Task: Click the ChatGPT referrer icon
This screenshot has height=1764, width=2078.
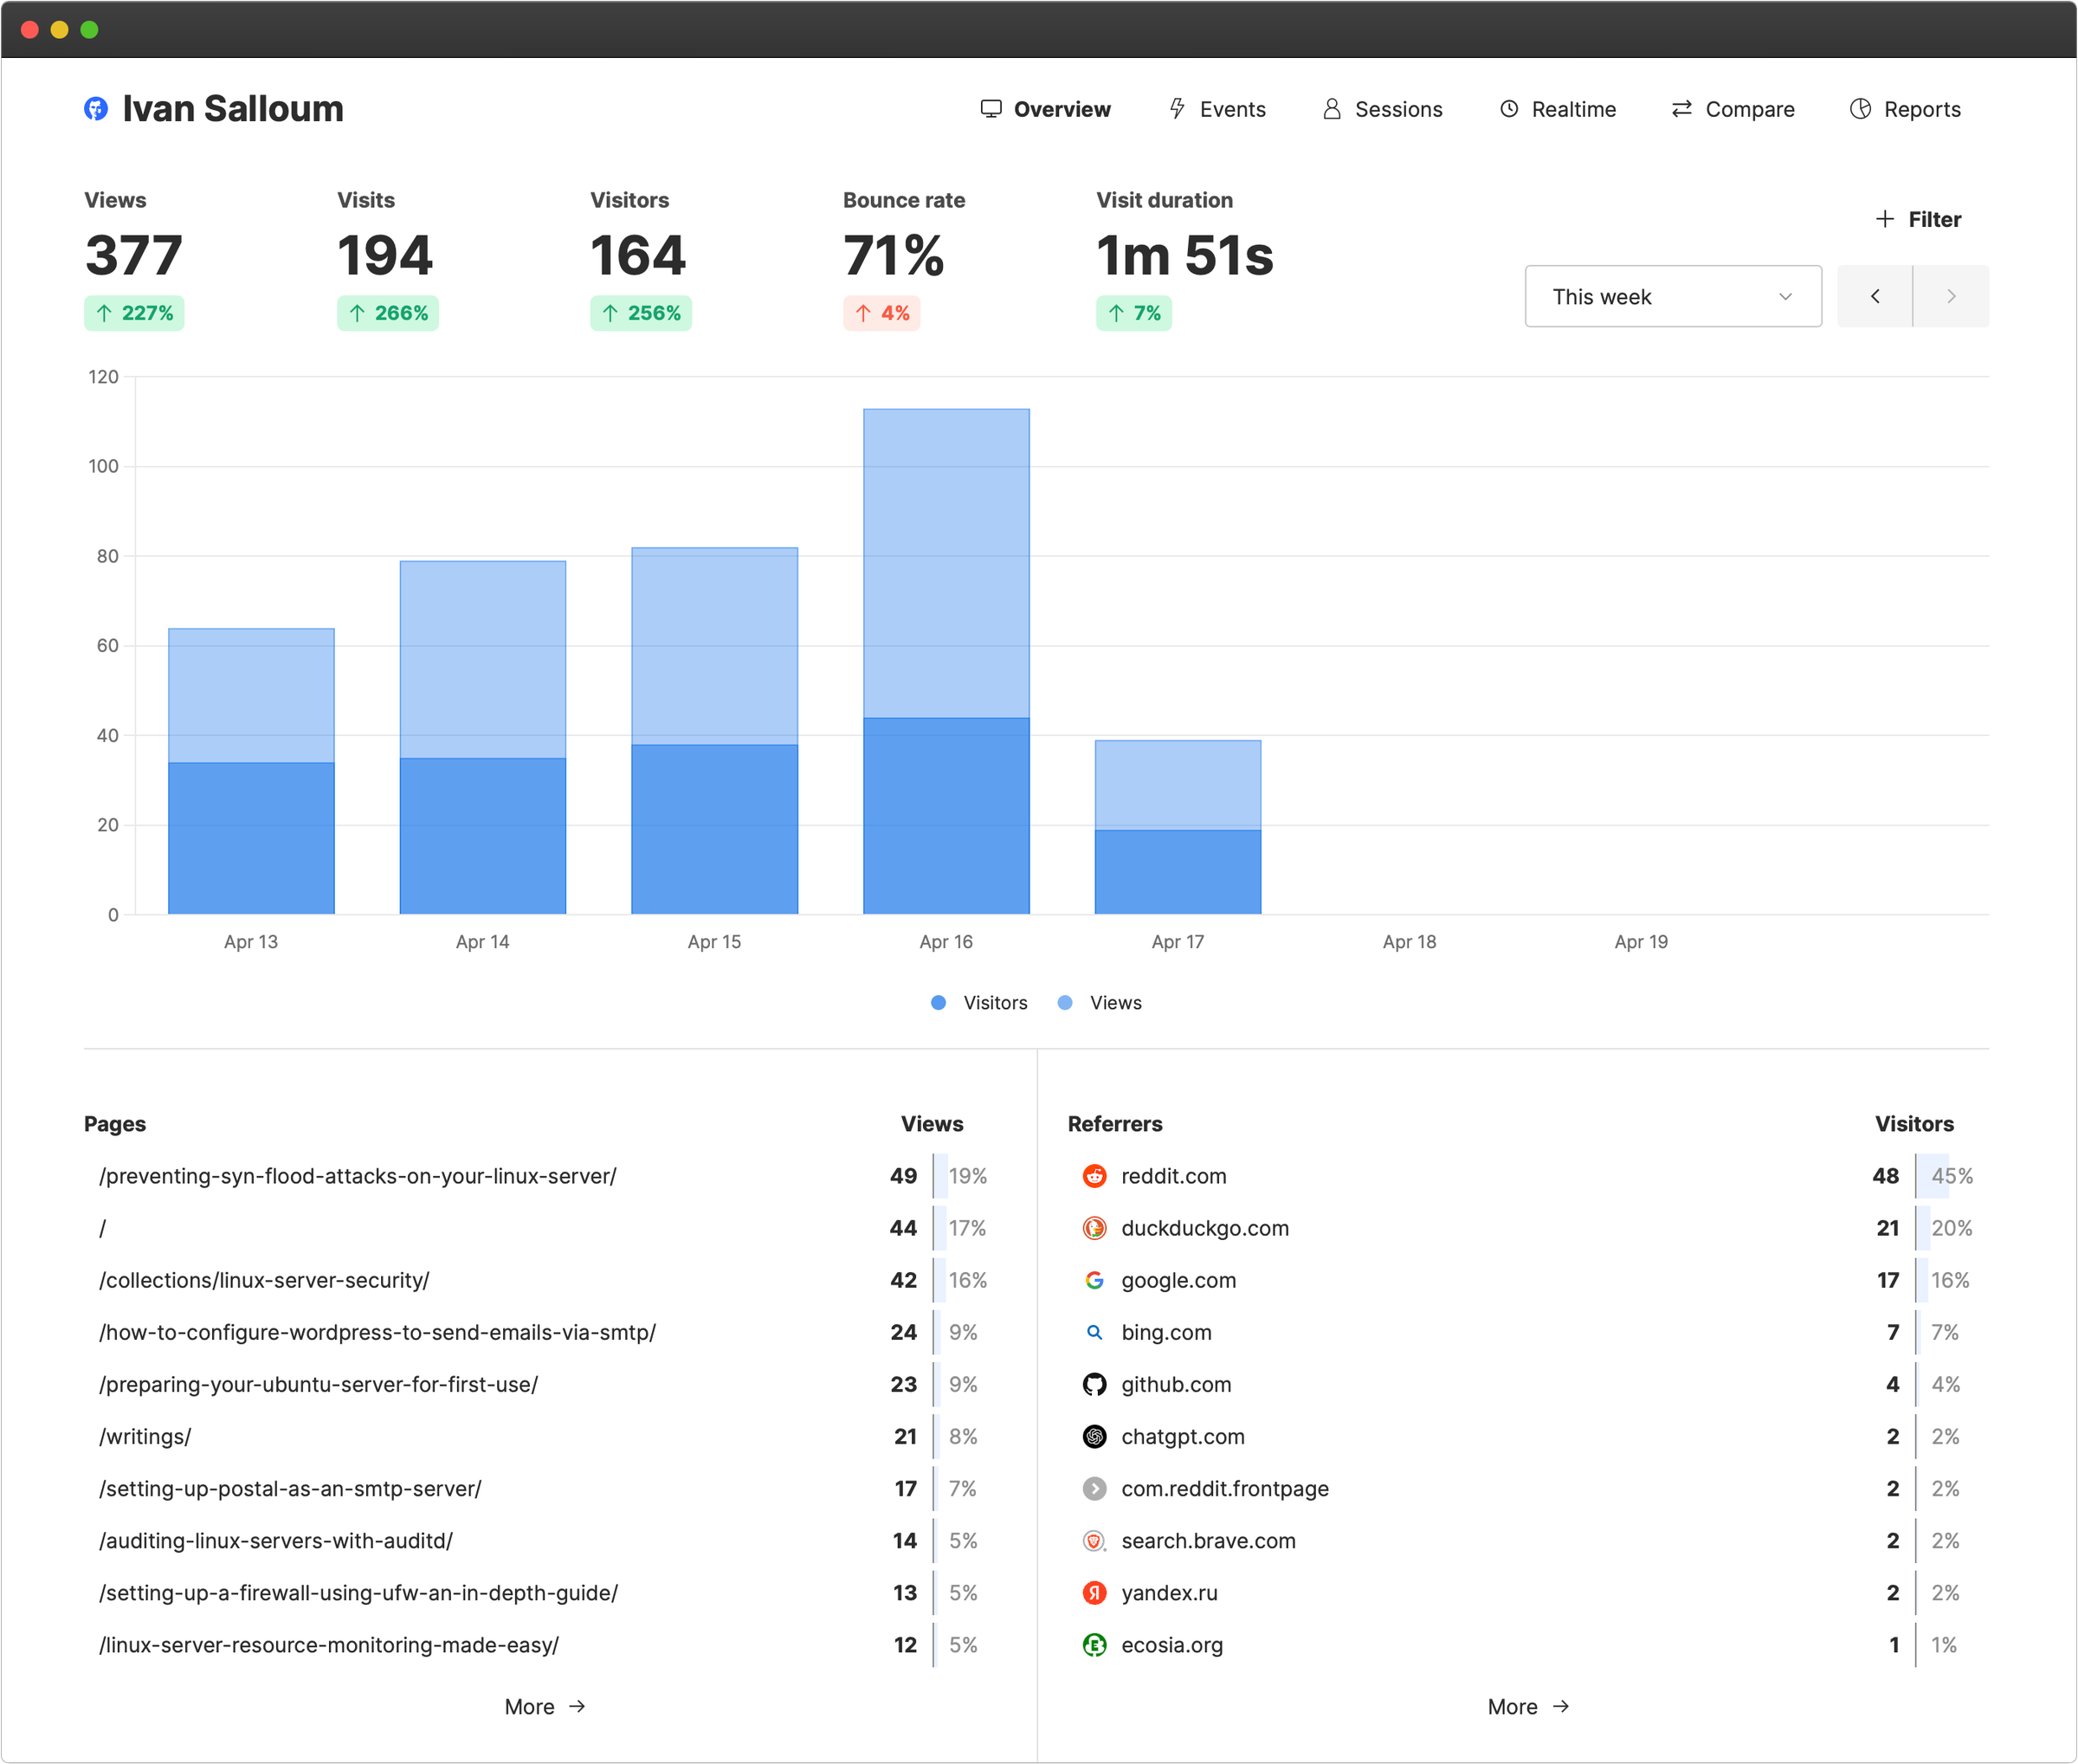Action: pos(1095,1436)
